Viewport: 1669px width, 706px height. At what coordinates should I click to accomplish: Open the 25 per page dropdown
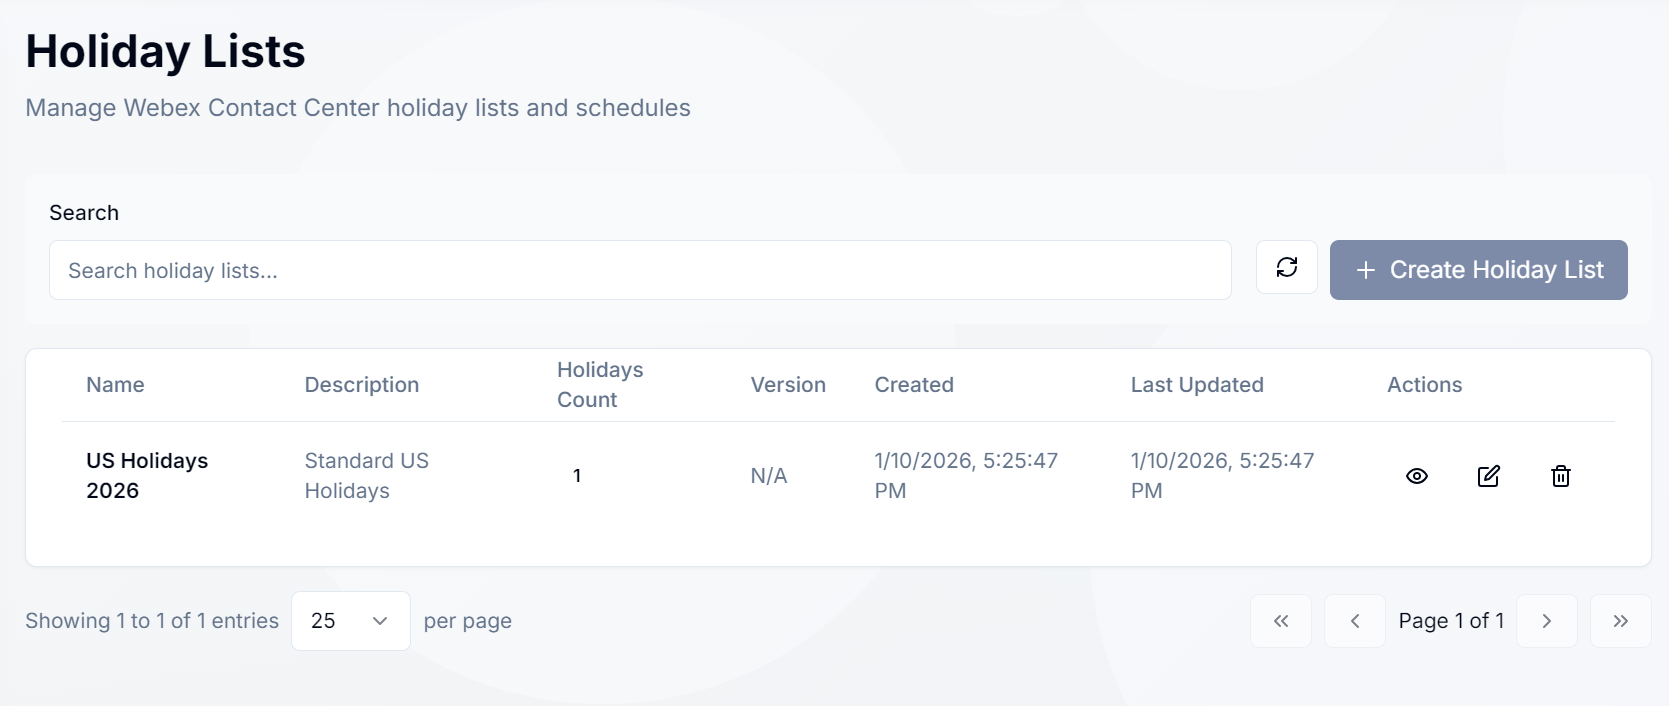click(350, 621)
